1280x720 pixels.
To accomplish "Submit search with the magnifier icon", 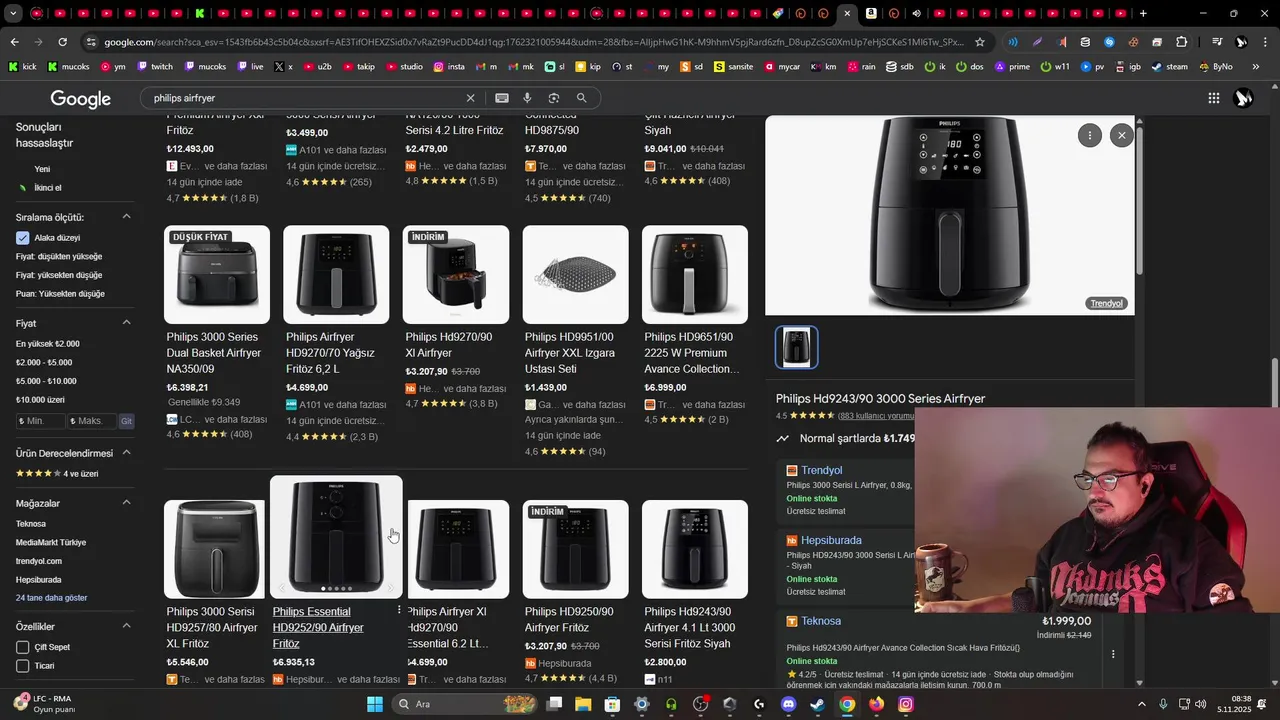I will coord(581,98).
